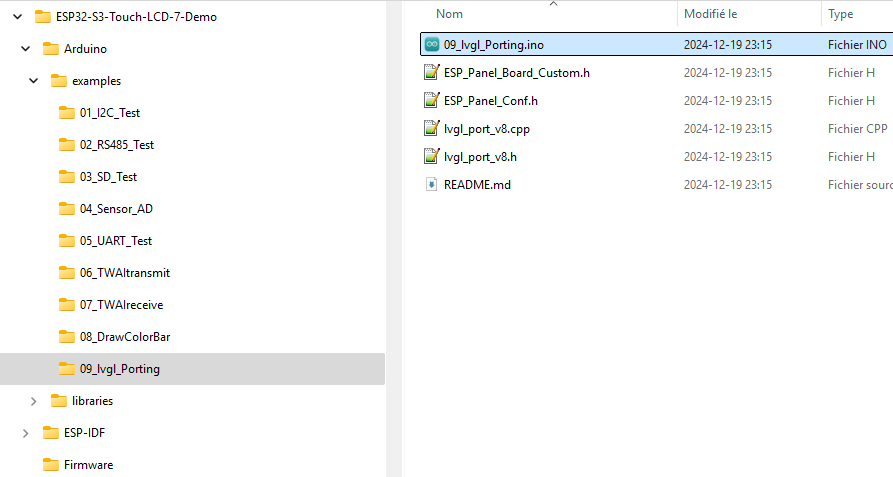Click the Arduino folder icon
This screenshot has width=893, height=477.
point(51,48)
